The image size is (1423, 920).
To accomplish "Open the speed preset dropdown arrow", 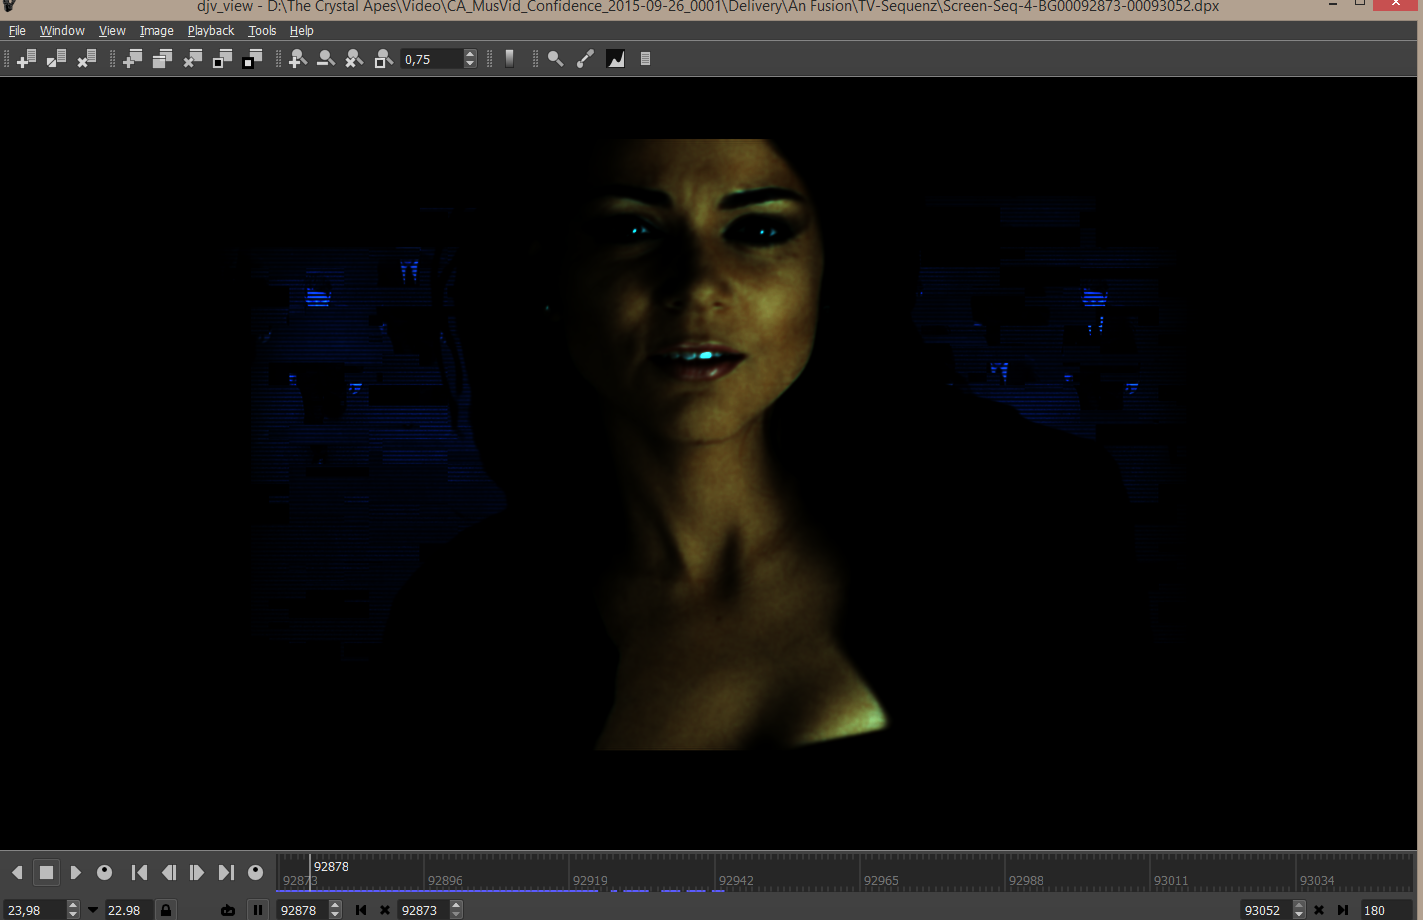I will point(93,910).
